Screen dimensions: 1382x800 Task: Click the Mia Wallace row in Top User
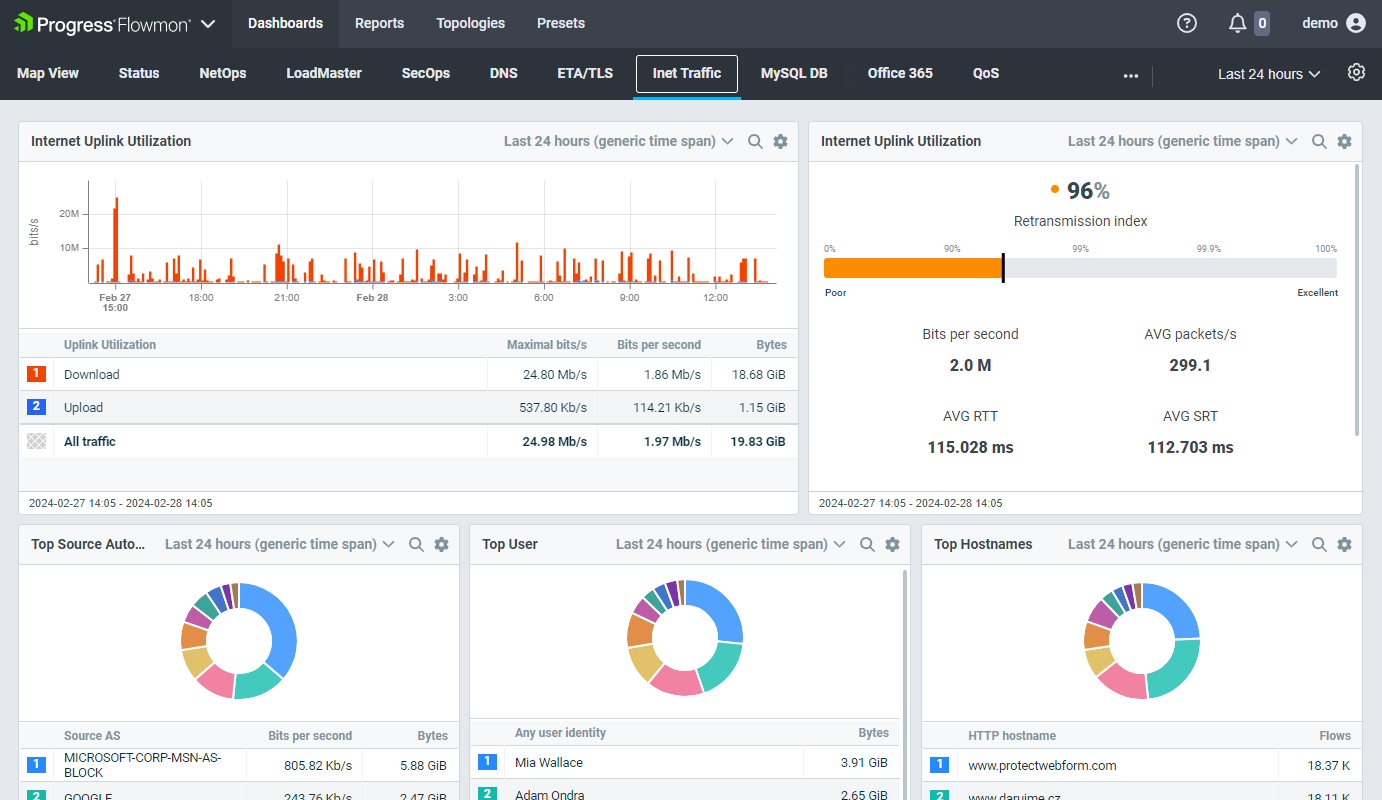tap(548, 763)
